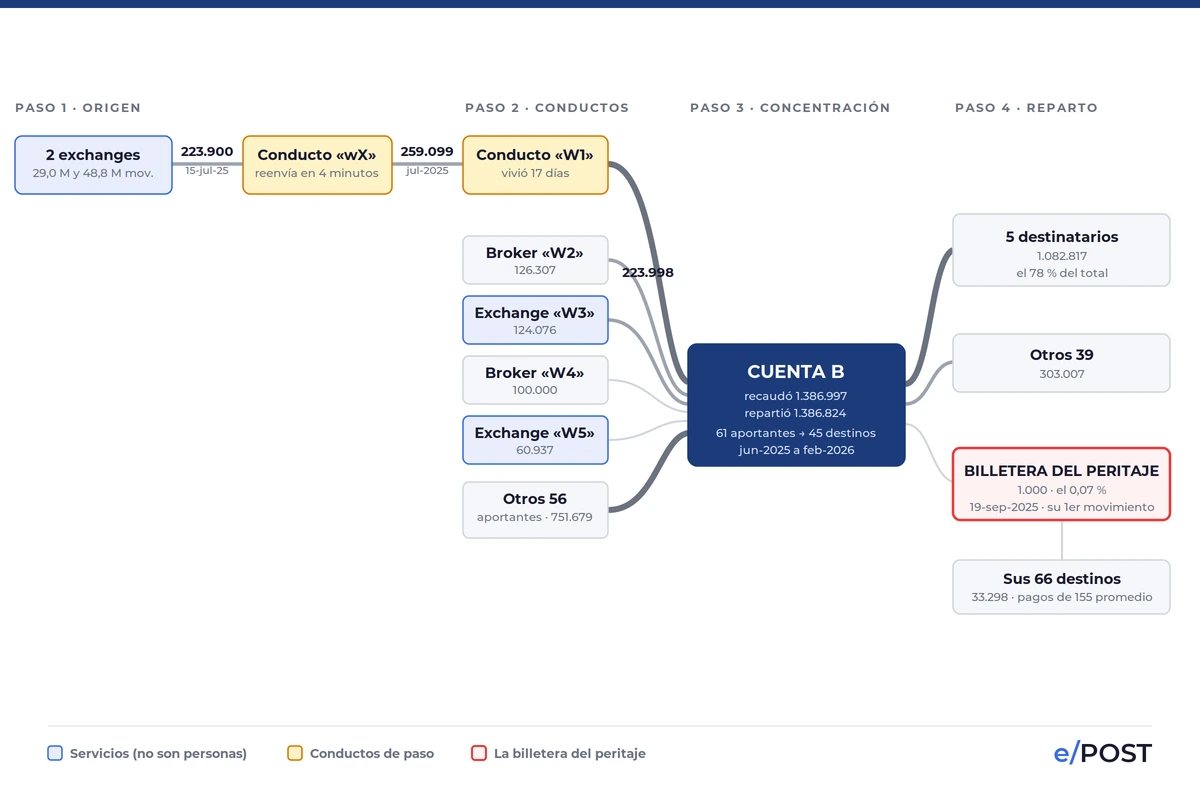Click the red billetera del peritaje swatch

pos(479,753)
